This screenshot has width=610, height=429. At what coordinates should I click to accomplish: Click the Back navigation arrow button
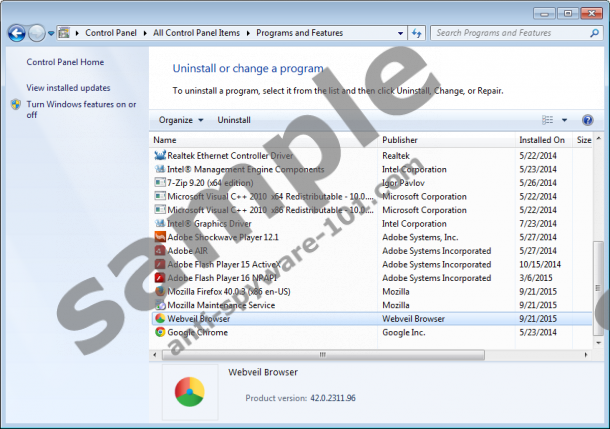click(x=17, y=33)
